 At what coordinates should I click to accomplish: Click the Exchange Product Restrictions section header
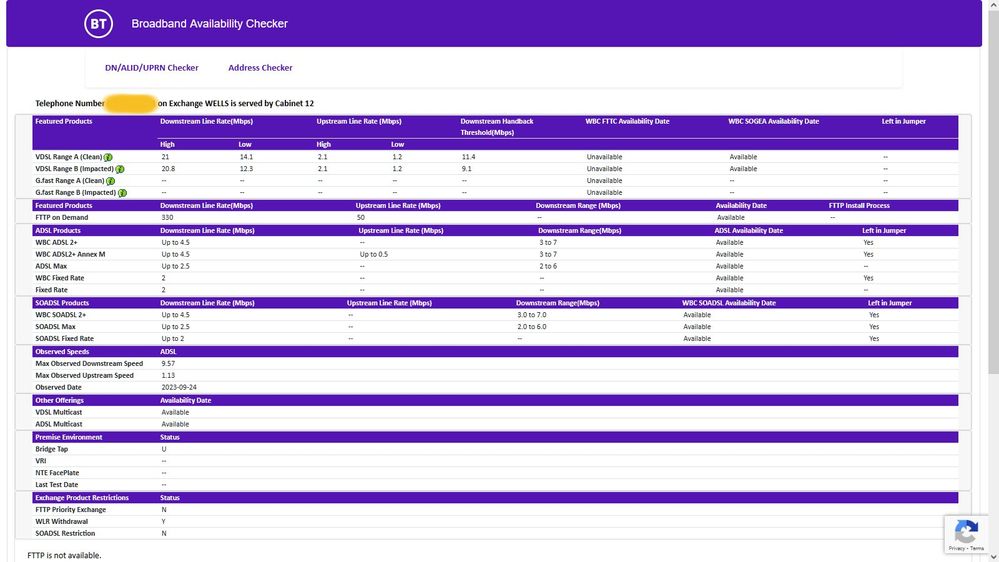(82, 498)
